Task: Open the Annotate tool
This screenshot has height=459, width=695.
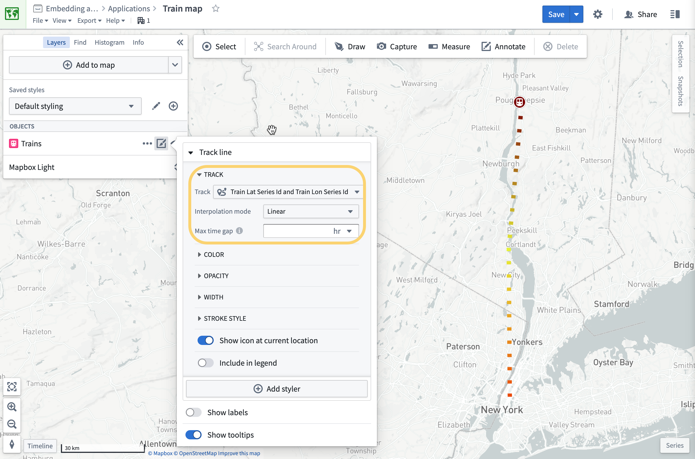Action: pos(504,47)
